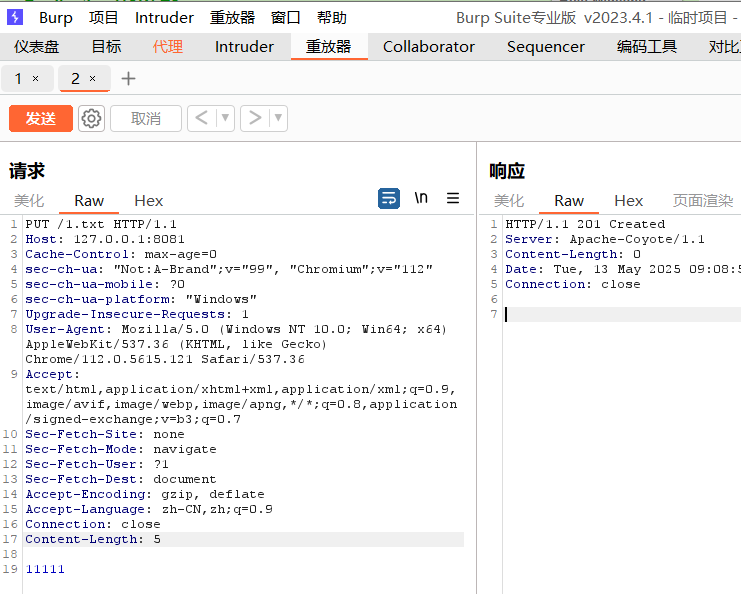Close Repeater tab 1
Viewport: 741px width, 594px height.
coord(36,79)
